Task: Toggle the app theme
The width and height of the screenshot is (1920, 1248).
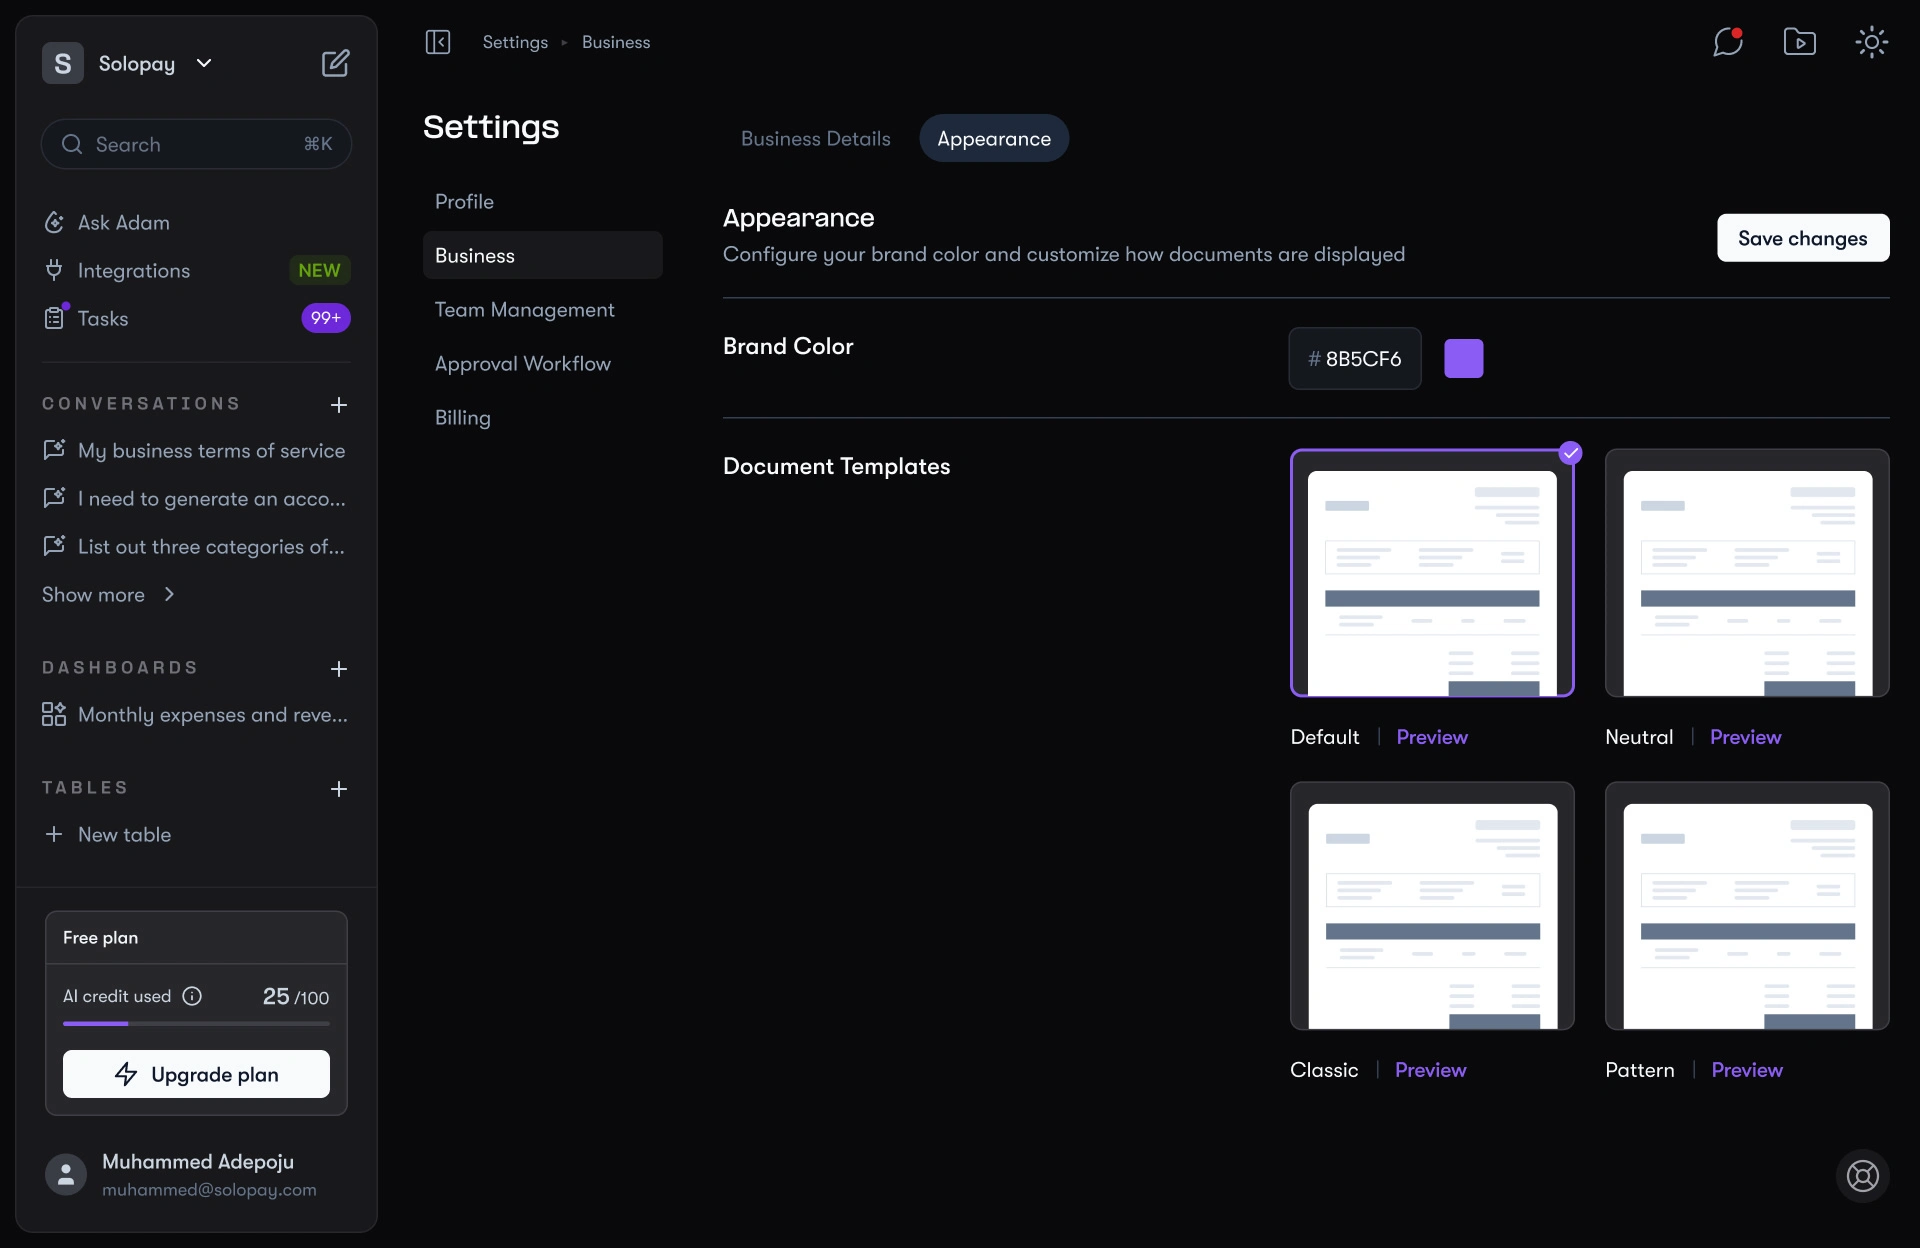Action: (1871, 42)
